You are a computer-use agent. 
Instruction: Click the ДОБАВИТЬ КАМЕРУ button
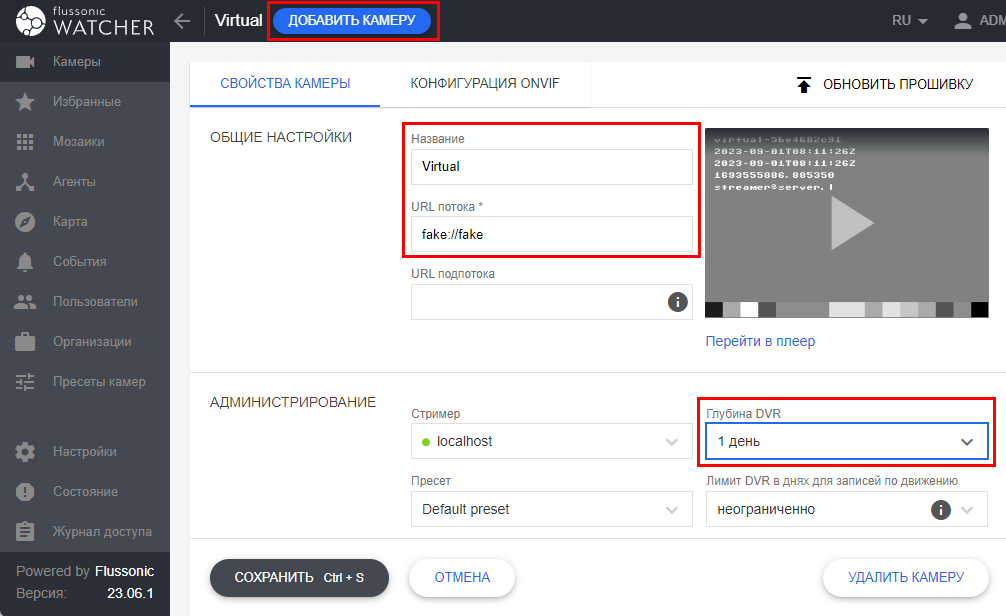(352, 19)
